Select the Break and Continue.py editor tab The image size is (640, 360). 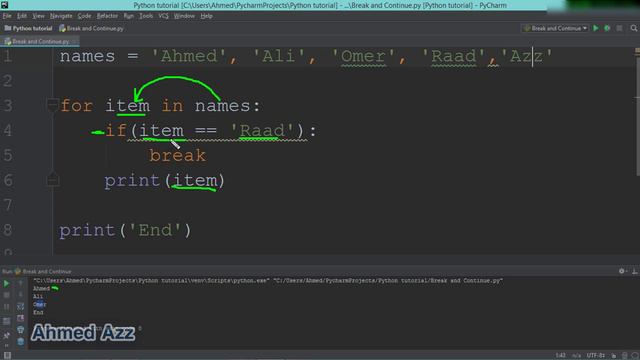point(40,41)
